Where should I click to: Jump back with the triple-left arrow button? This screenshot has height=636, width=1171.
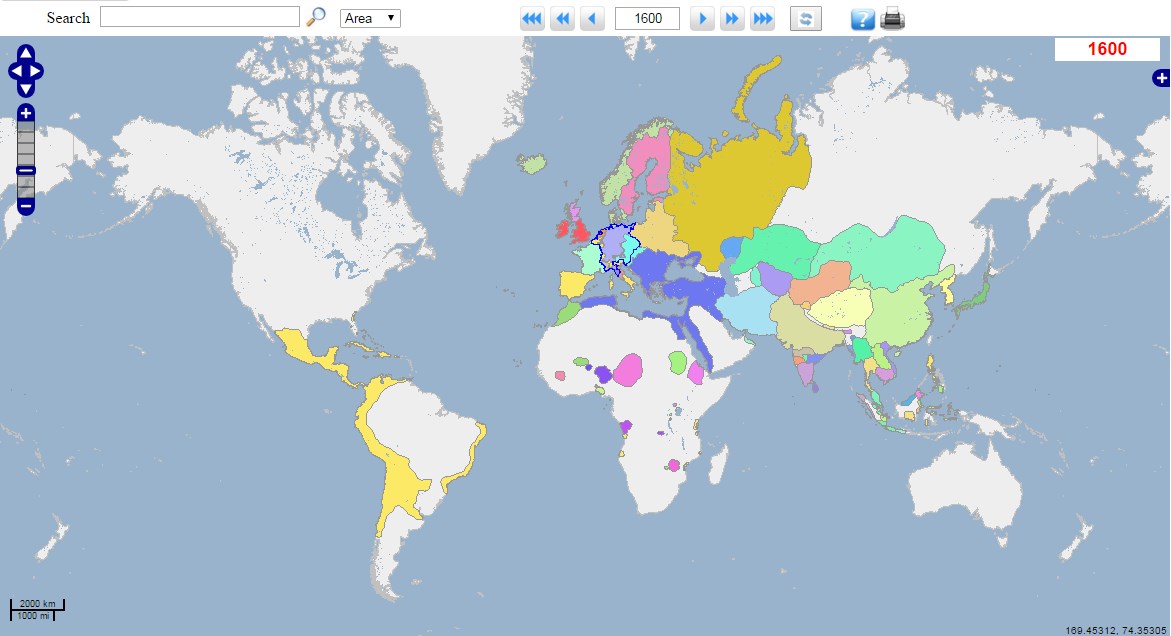pos(532,19)
